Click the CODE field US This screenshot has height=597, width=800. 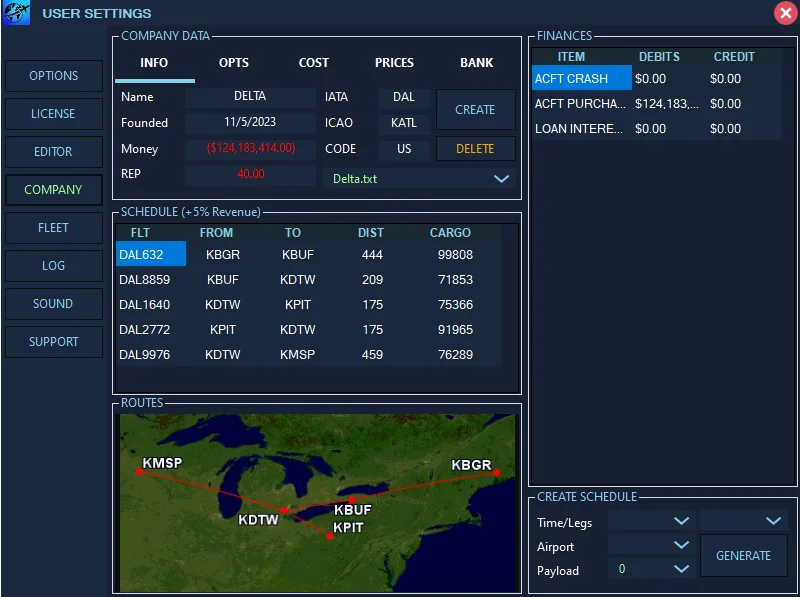click(x=404, y=149)
